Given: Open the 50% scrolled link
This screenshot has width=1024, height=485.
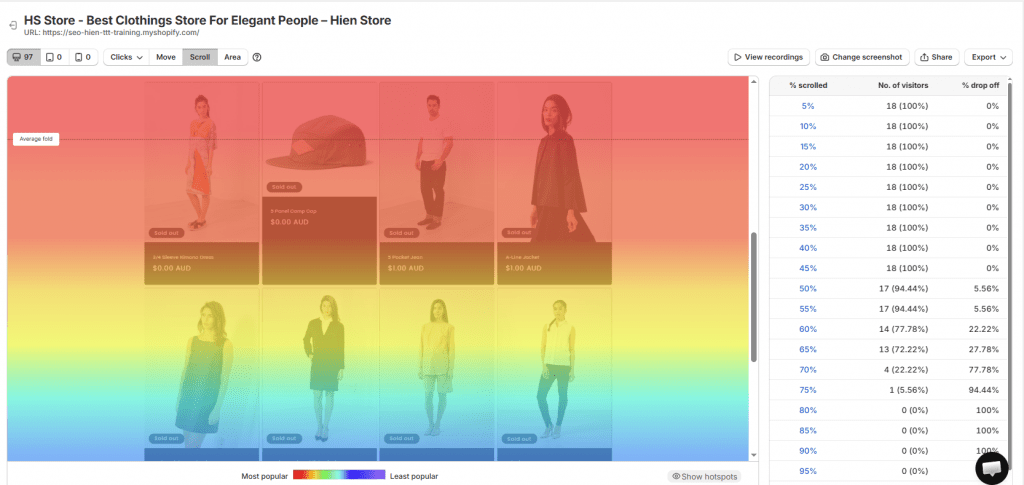Looking at the screenshot, I should [808, 288].
